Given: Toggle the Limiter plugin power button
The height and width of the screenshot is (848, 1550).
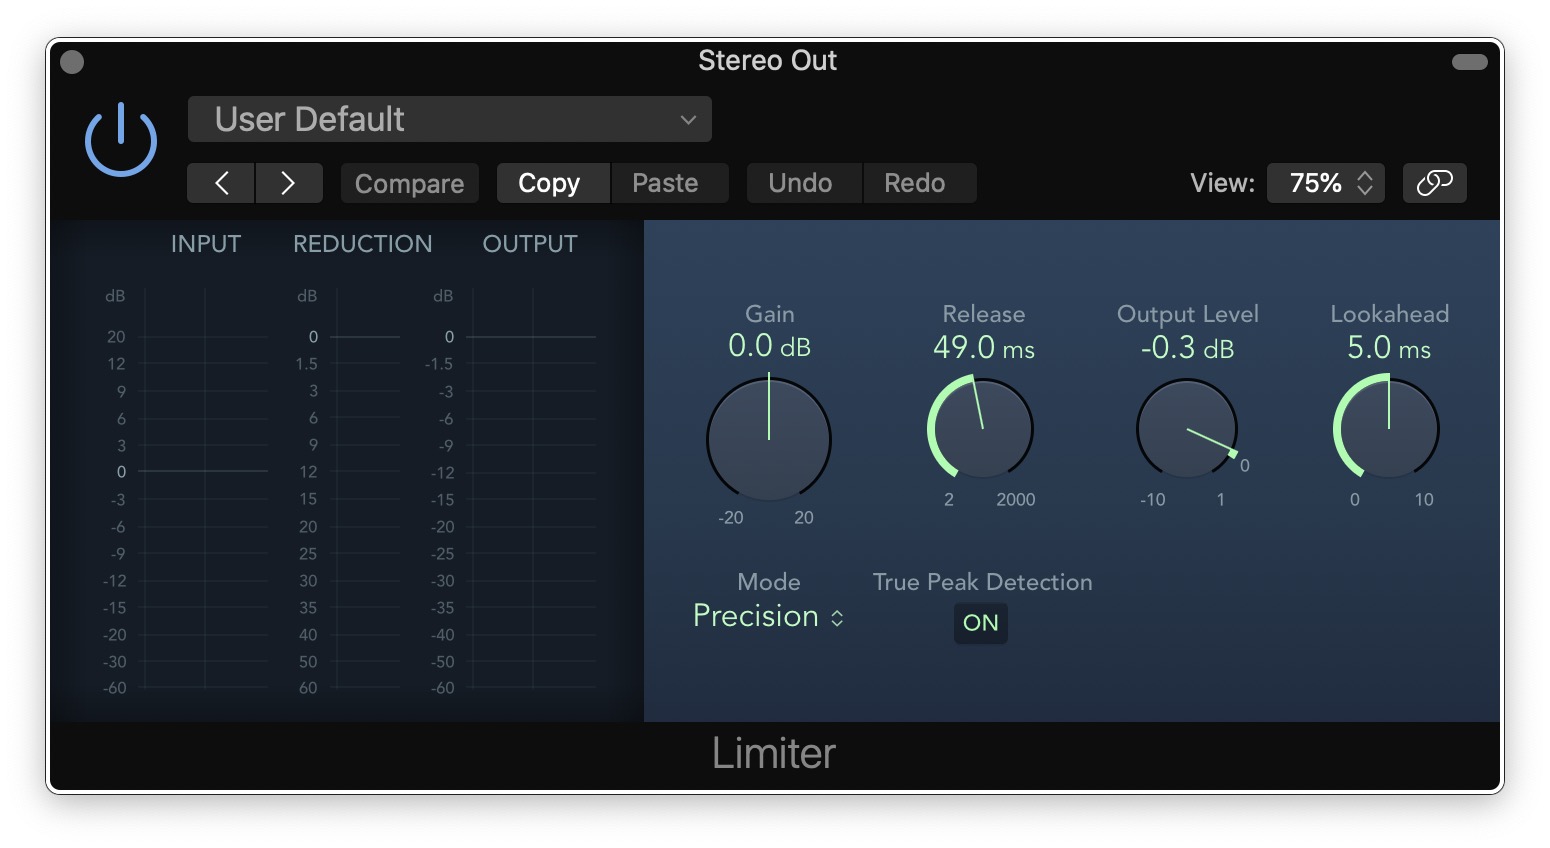Looking at the screenshot, I should (120, 141).
